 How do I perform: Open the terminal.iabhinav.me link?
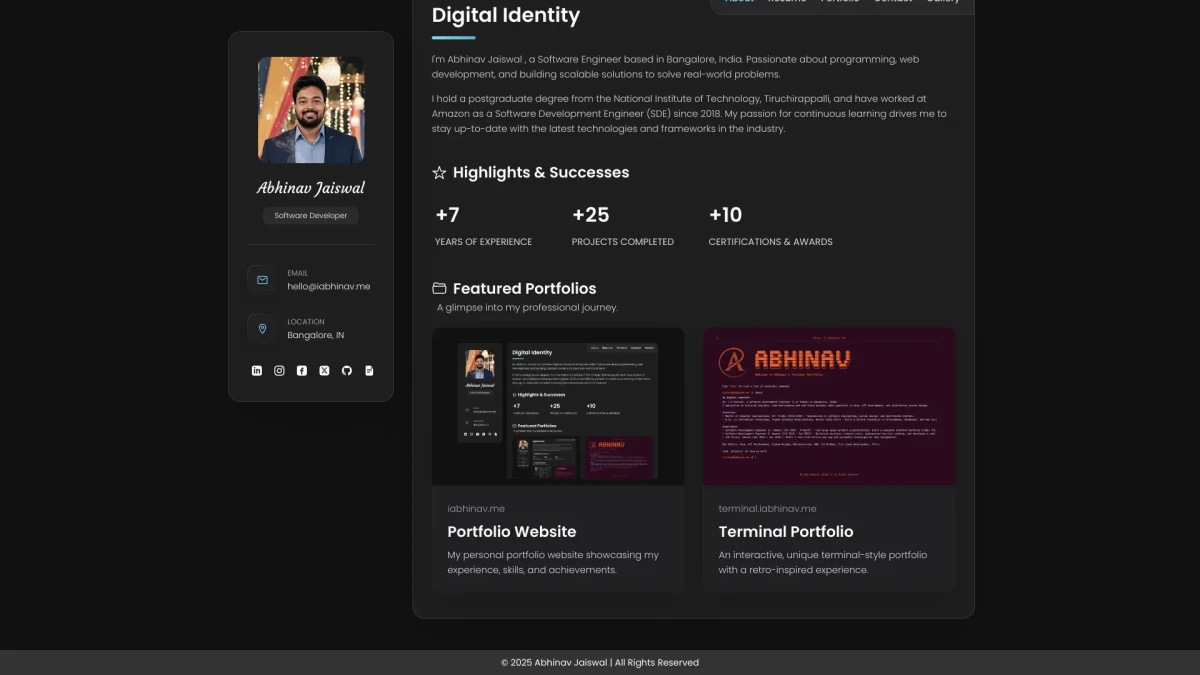[766, 508]
